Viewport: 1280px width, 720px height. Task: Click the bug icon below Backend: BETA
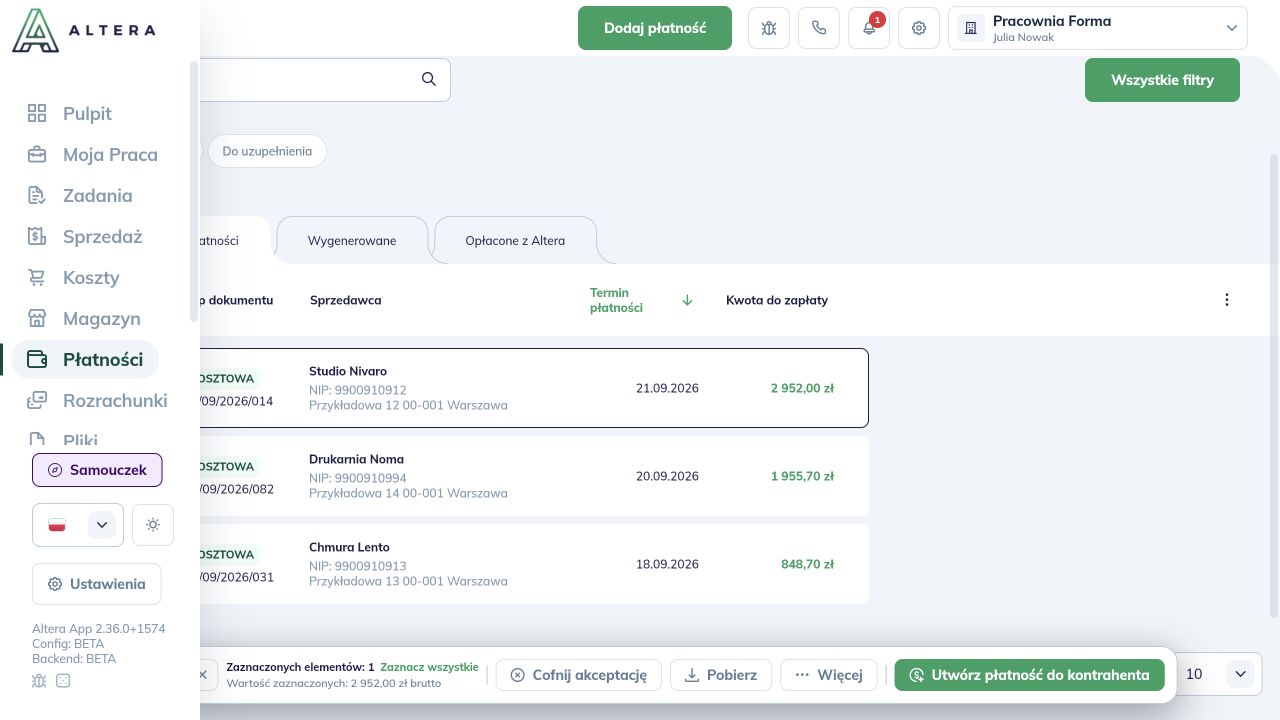[39, 681]
